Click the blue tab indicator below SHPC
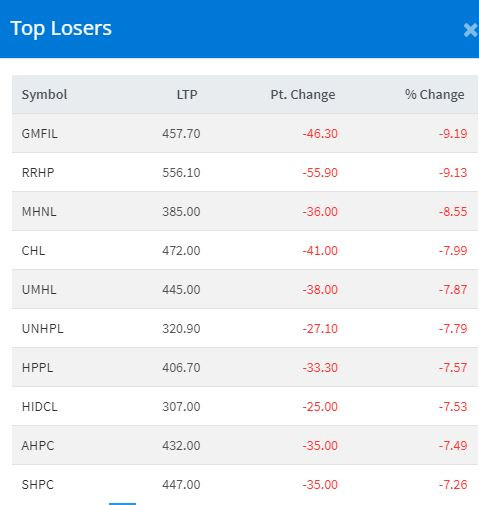The height and width of the screenshot is (505, 479). point(122,504)
